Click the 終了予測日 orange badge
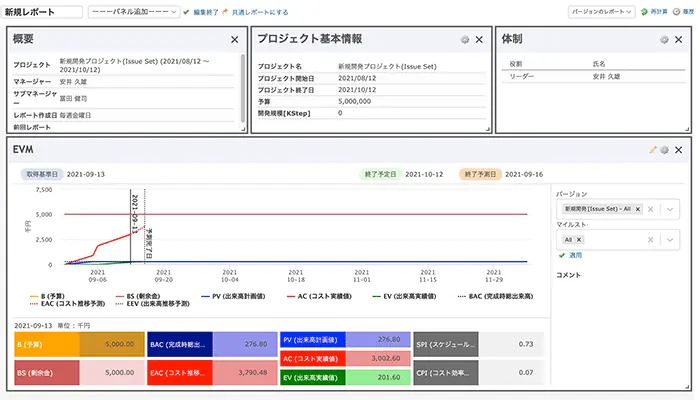The image size is (700, 400). pos(480,174)
